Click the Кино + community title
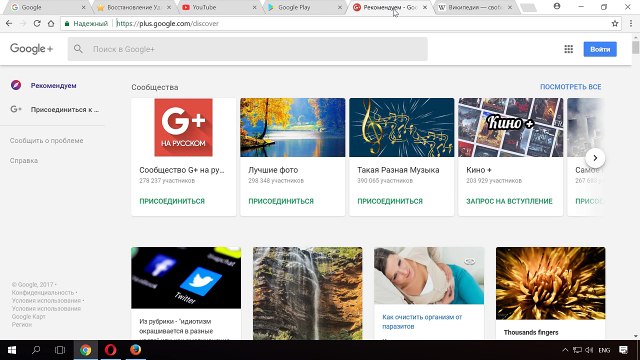The width and height of the screenshot is (640, 360). click(479, 170)
